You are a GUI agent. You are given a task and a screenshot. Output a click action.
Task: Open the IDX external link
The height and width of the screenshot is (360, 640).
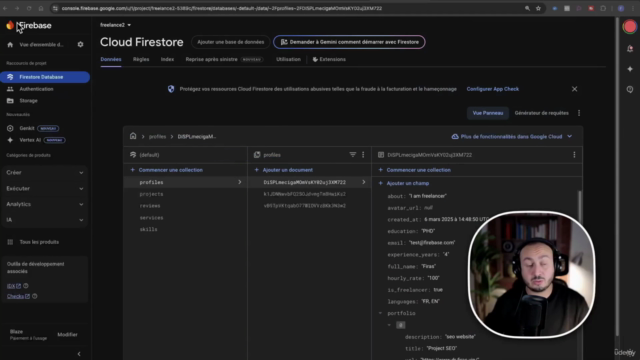[x=13, y=286]
